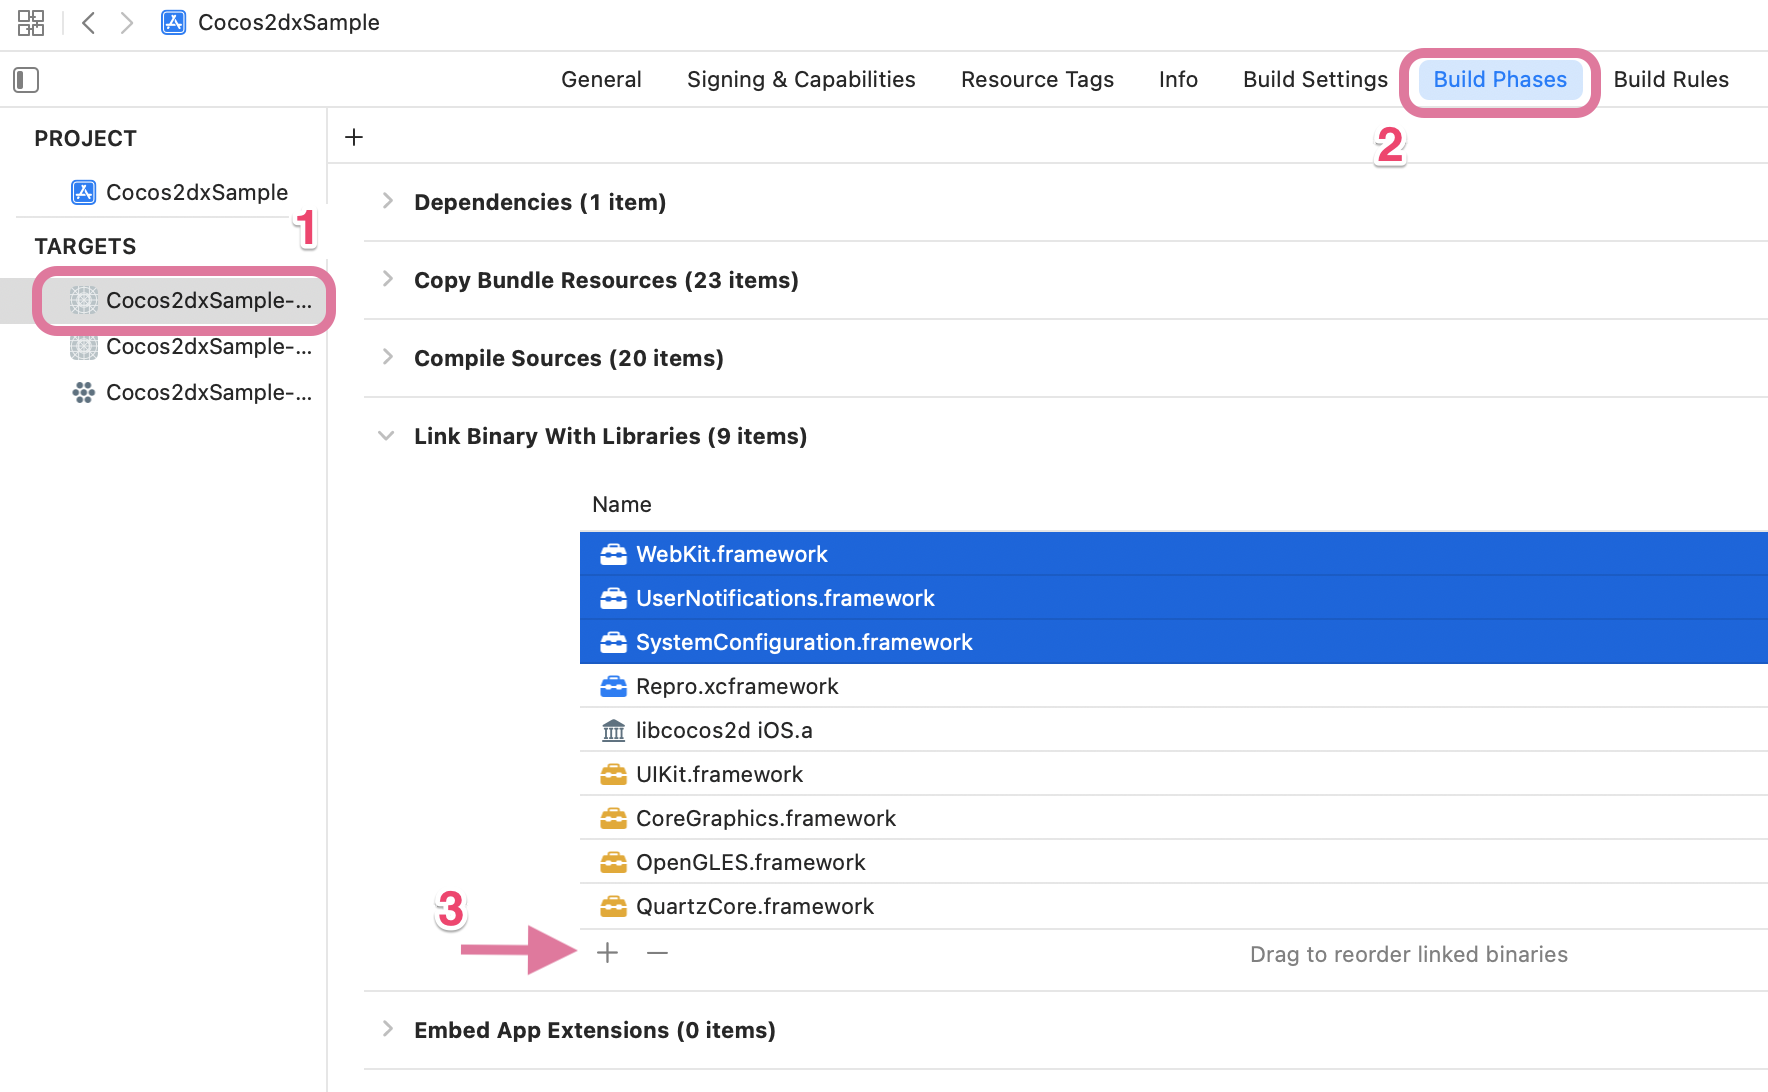
Task: Click the SystemConfiguration.framework toolbox icon
Action: [613, 642]
